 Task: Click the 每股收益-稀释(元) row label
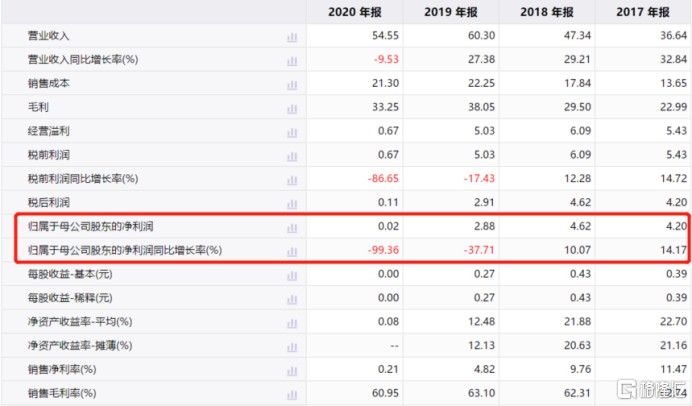(70, 298)
